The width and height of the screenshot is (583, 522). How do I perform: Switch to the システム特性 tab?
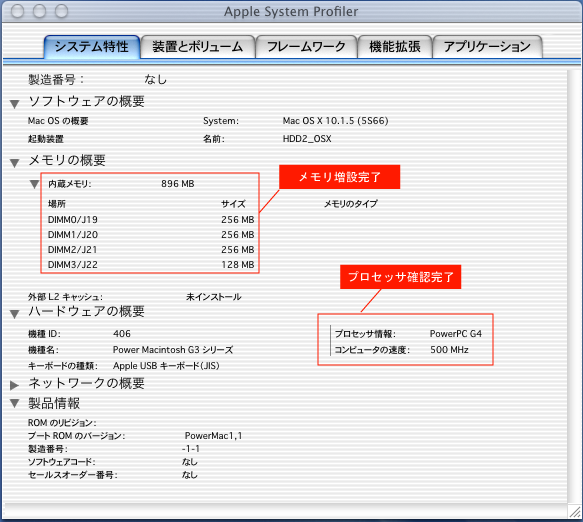click(92, 47)
